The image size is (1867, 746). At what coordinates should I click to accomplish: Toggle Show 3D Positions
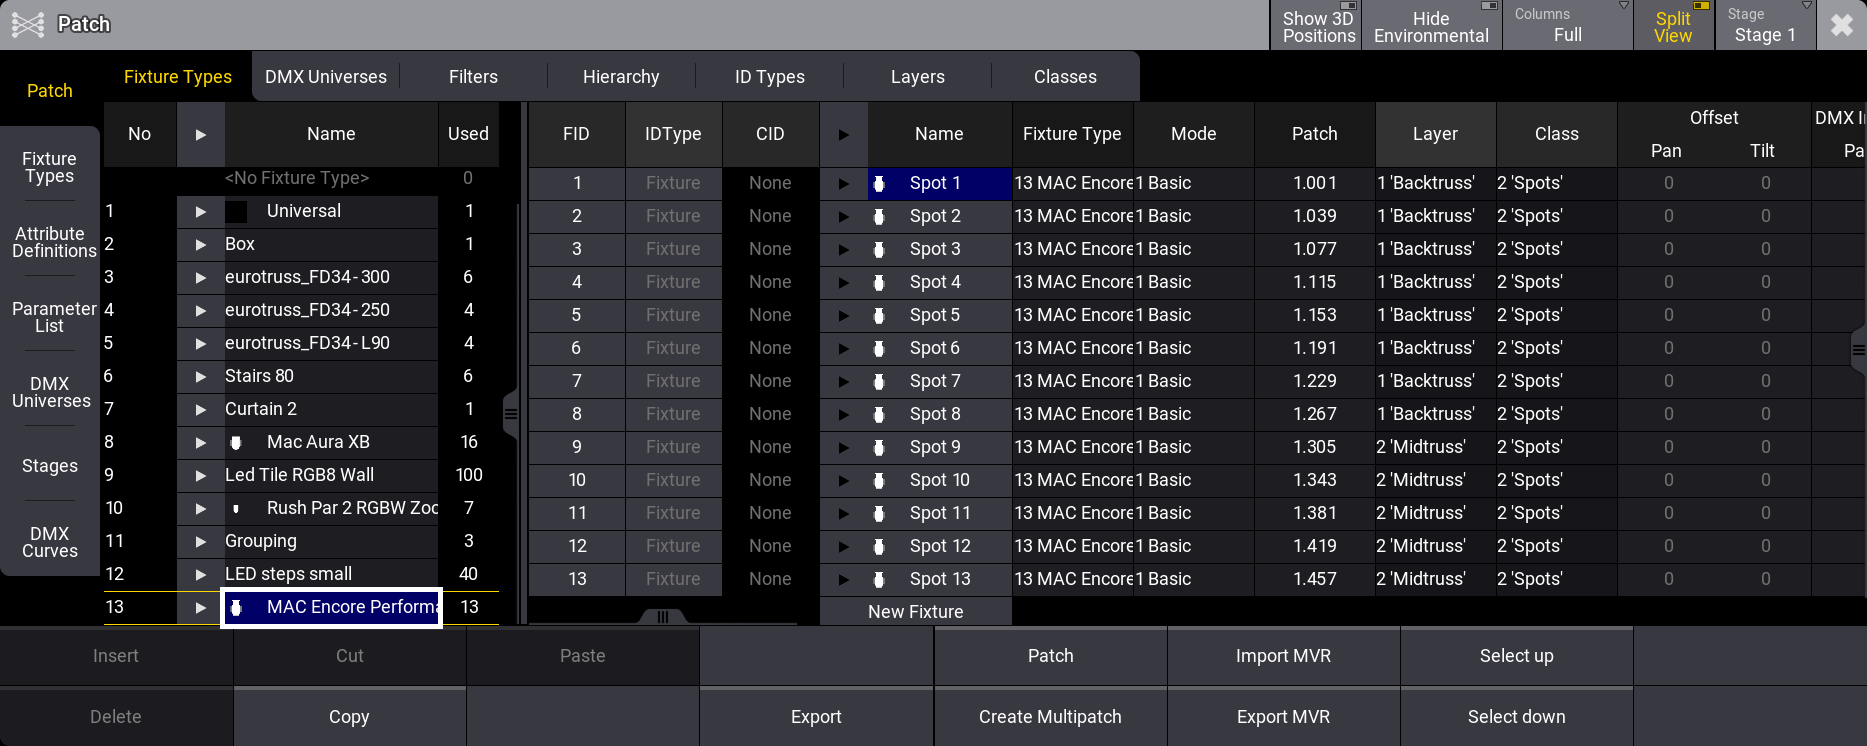pos(1318,26)
